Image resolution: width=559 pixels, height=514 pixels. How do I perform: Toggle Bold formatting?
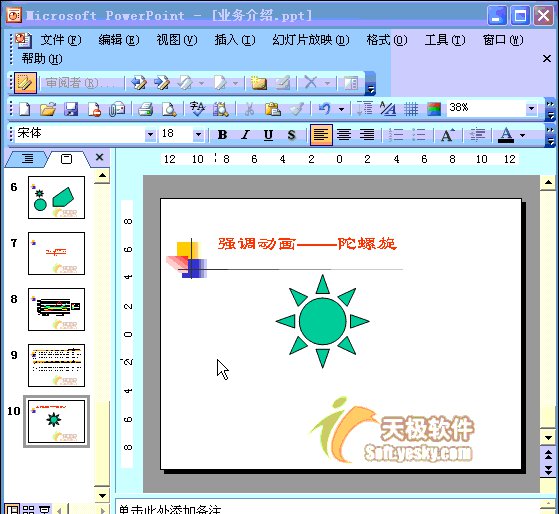tap(222, 135)
